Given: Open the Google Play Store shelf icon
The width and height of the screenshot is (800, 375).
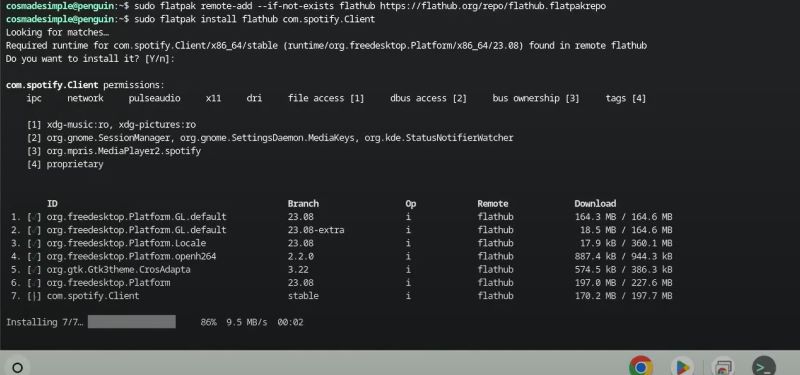Looking at the screenshot, I should coord(682,367).
